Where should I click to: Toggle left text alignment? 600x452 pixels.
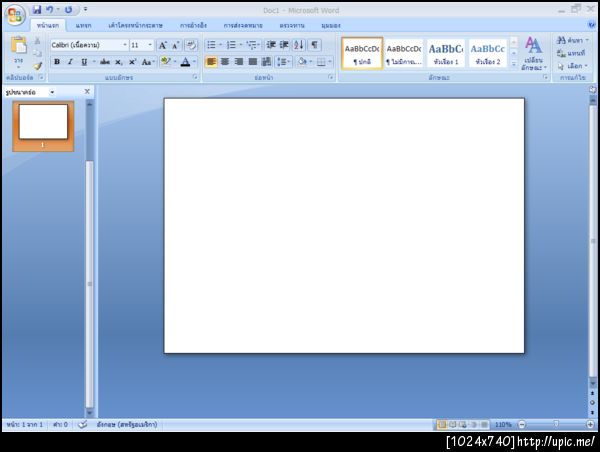[x=211, y=62]
